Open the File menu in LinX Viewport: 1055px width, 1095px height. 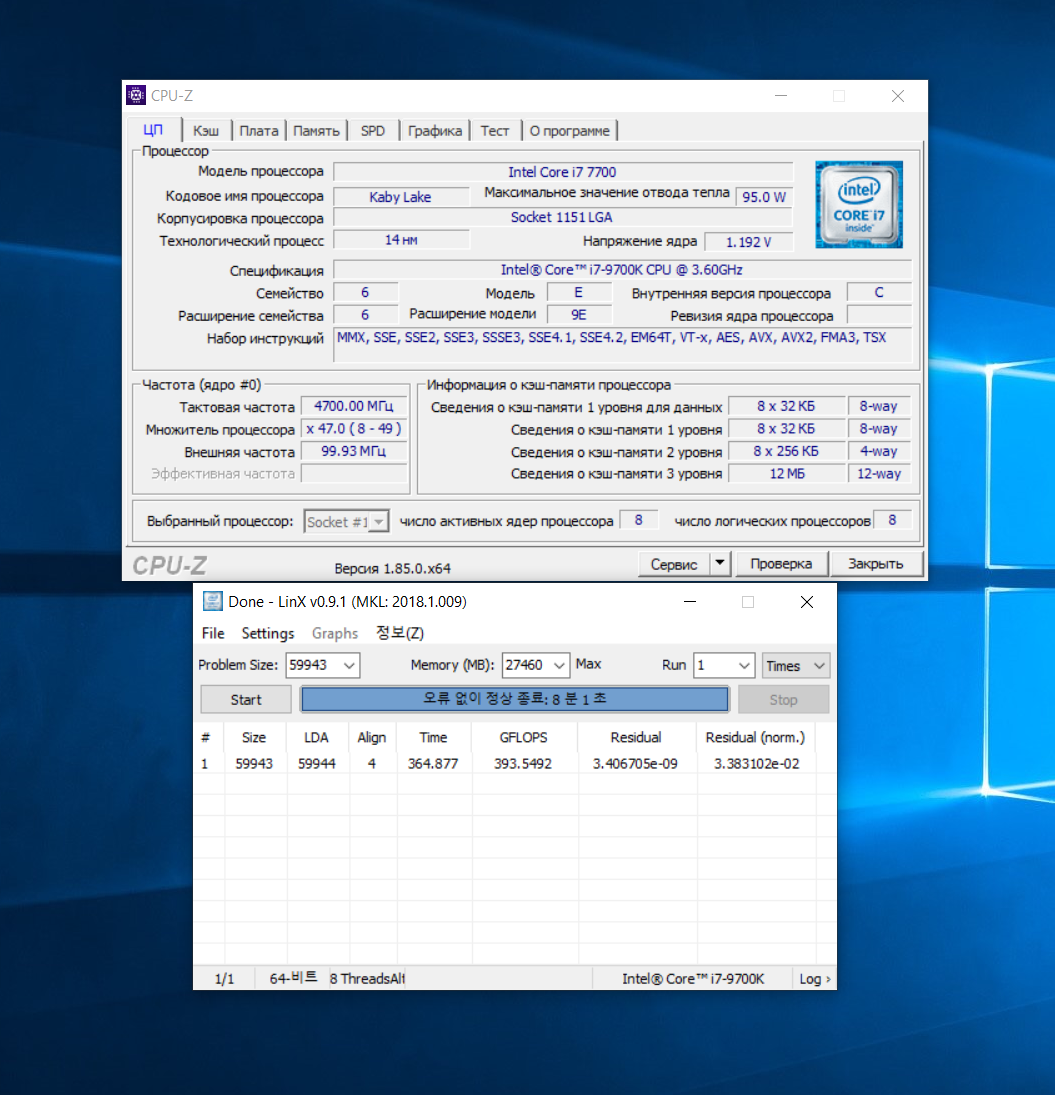tap(213, 633)
